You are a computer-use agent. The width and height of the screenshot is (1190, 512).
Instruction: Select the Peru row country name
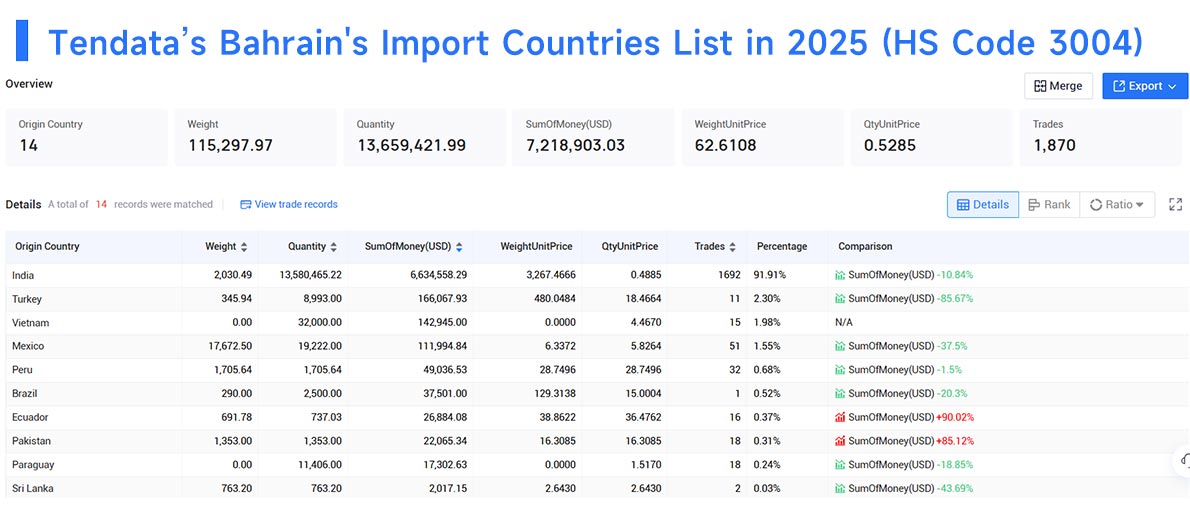pyautogui.click(x=22, y=369)
